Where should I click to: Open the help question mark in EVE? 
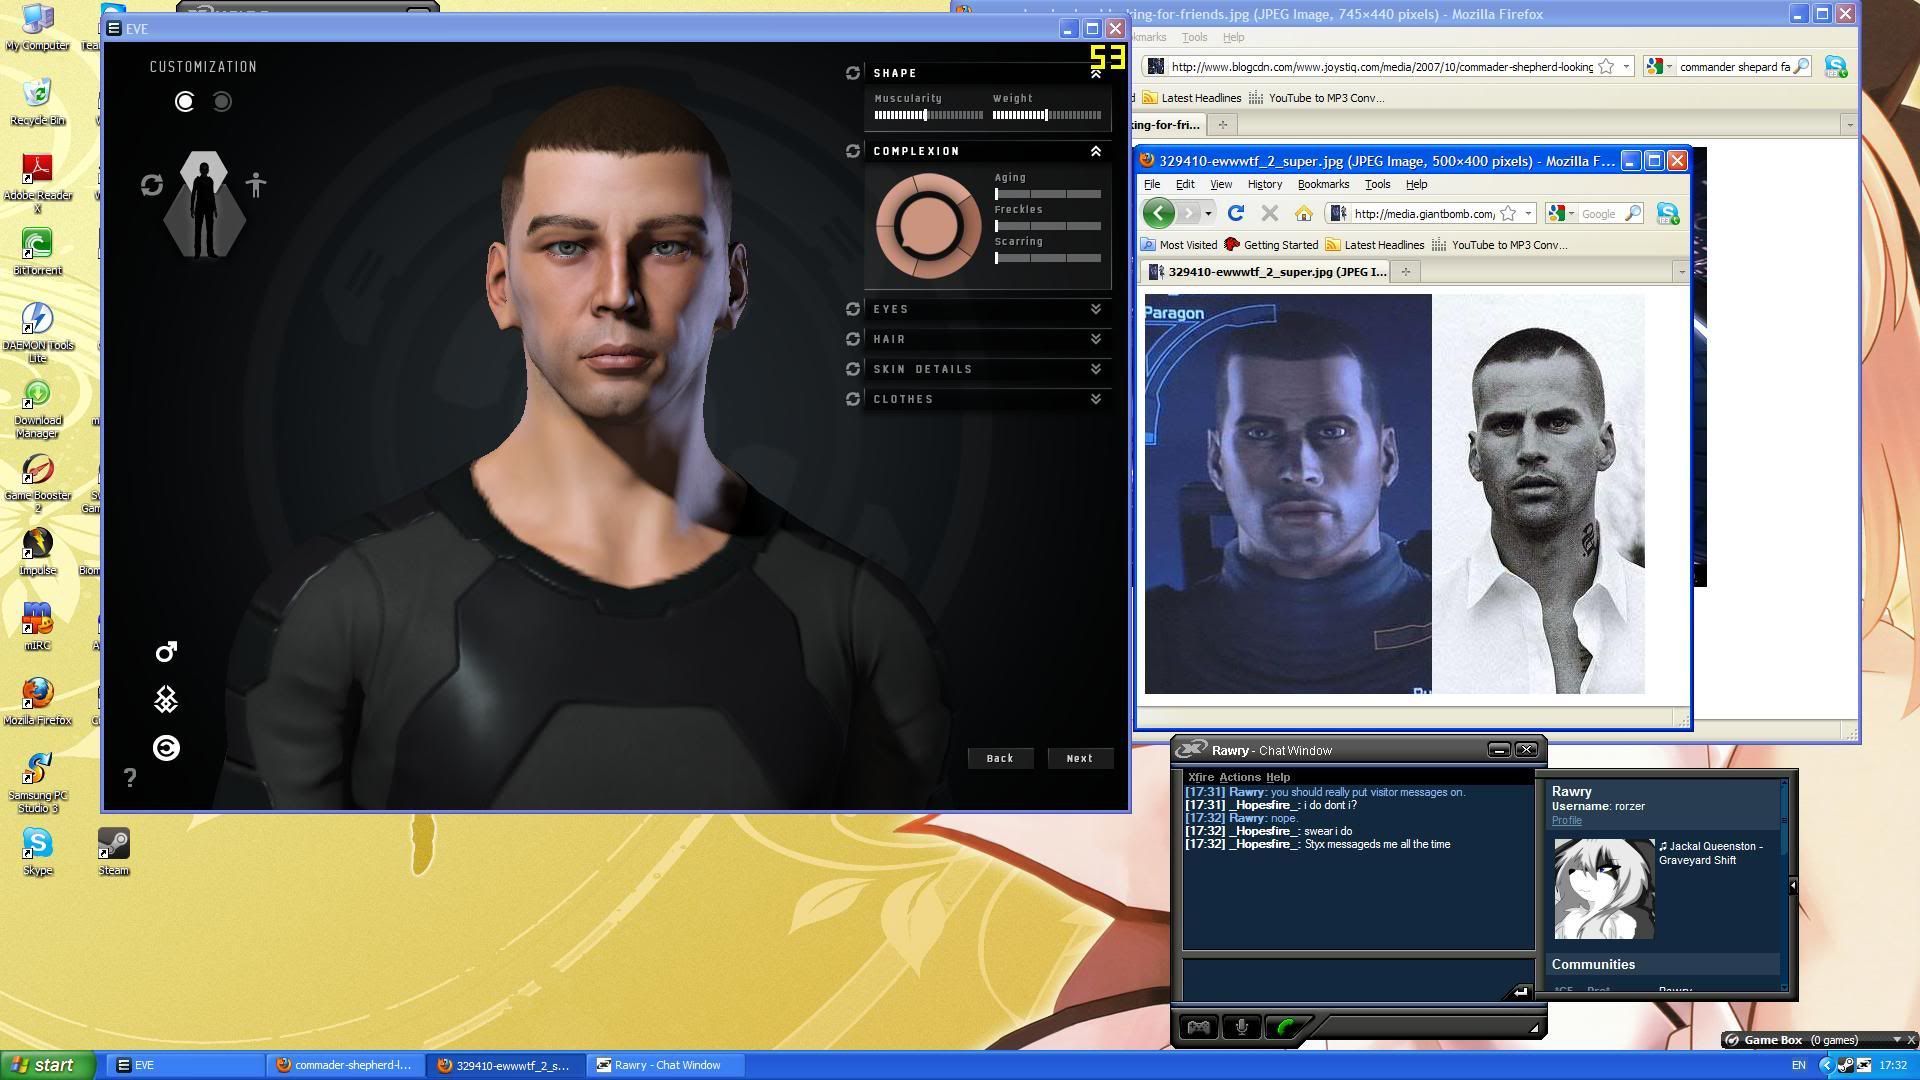(x=130, y=778)
